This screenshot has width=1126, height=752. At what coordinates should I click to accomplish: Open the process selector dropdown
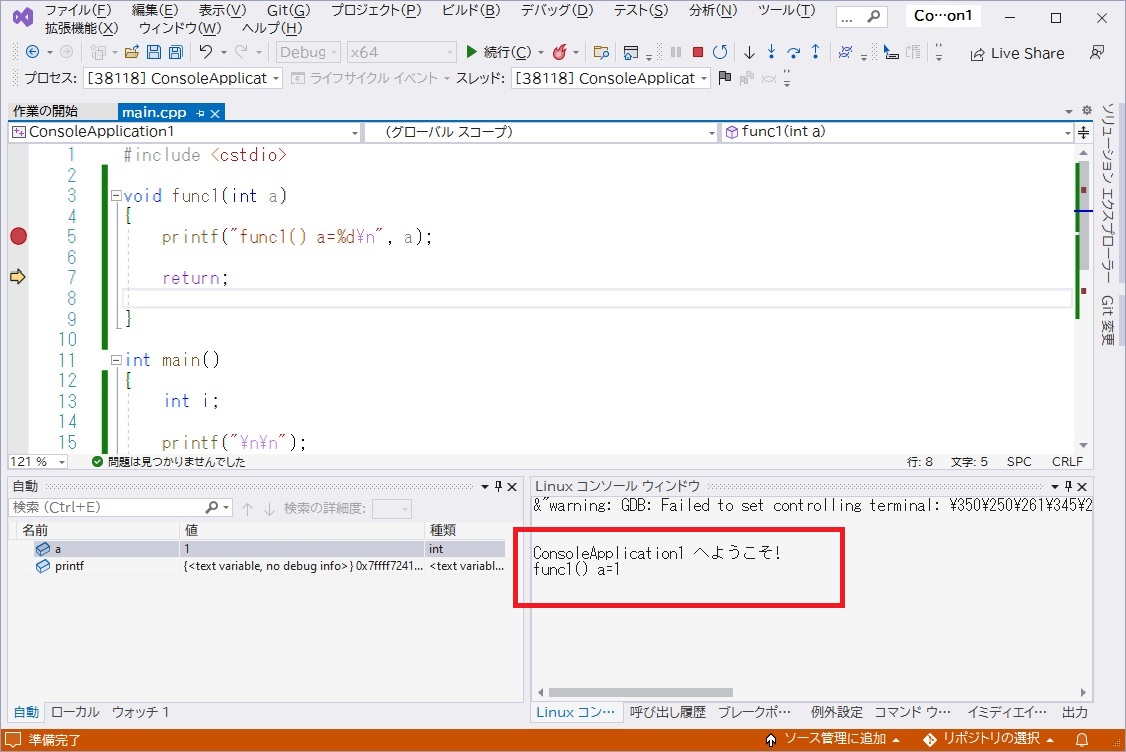[183, 78]
